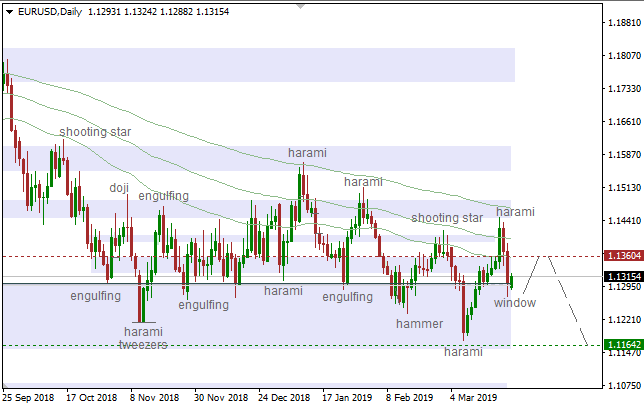The image size is (644, 409).
Task: Click the shooting star label near March 2019
Action: [447, 218]
